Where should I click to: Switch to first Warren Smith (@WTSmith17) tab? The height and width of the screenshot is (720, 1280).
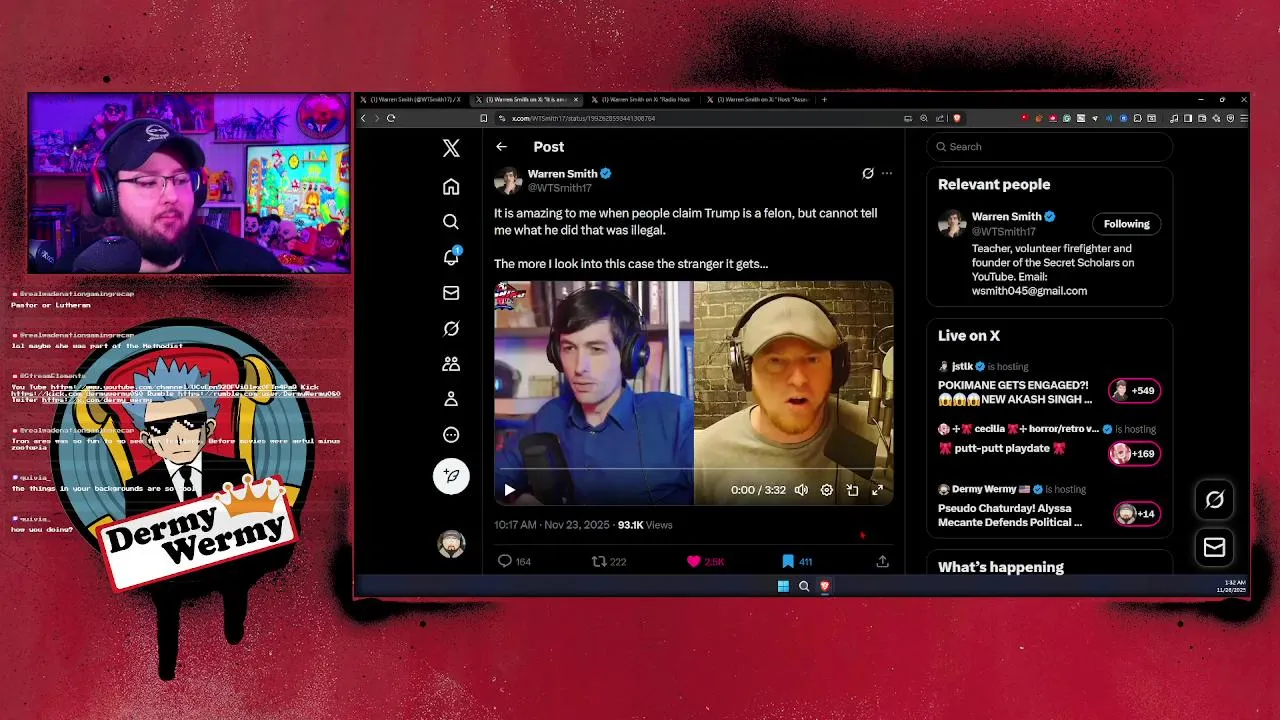[413, 100]
